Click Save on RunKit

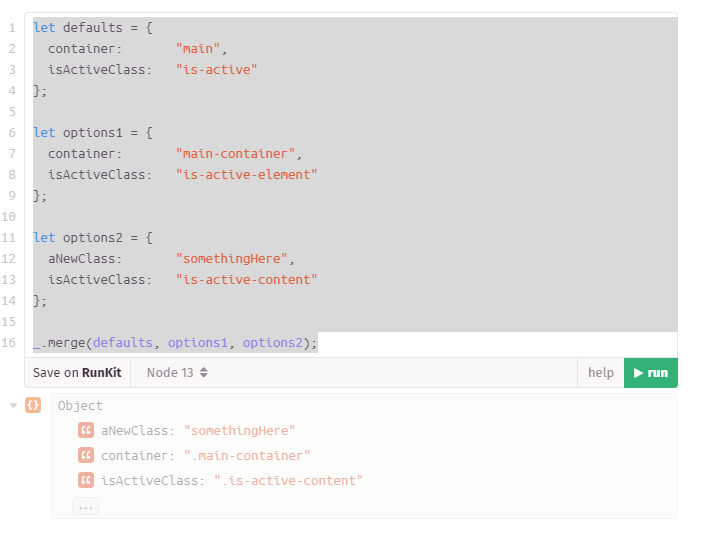tap(77, 373)
